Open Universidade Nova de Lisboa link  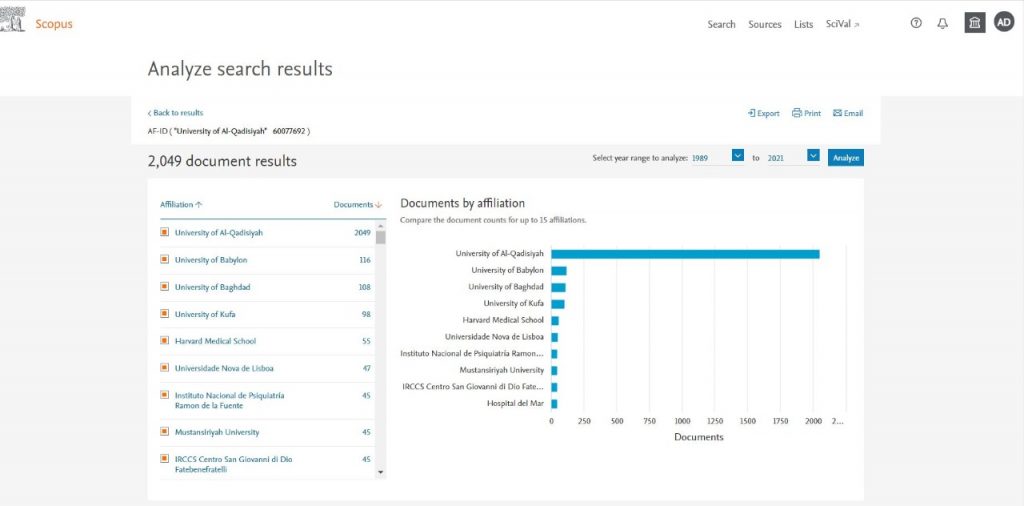224,368
